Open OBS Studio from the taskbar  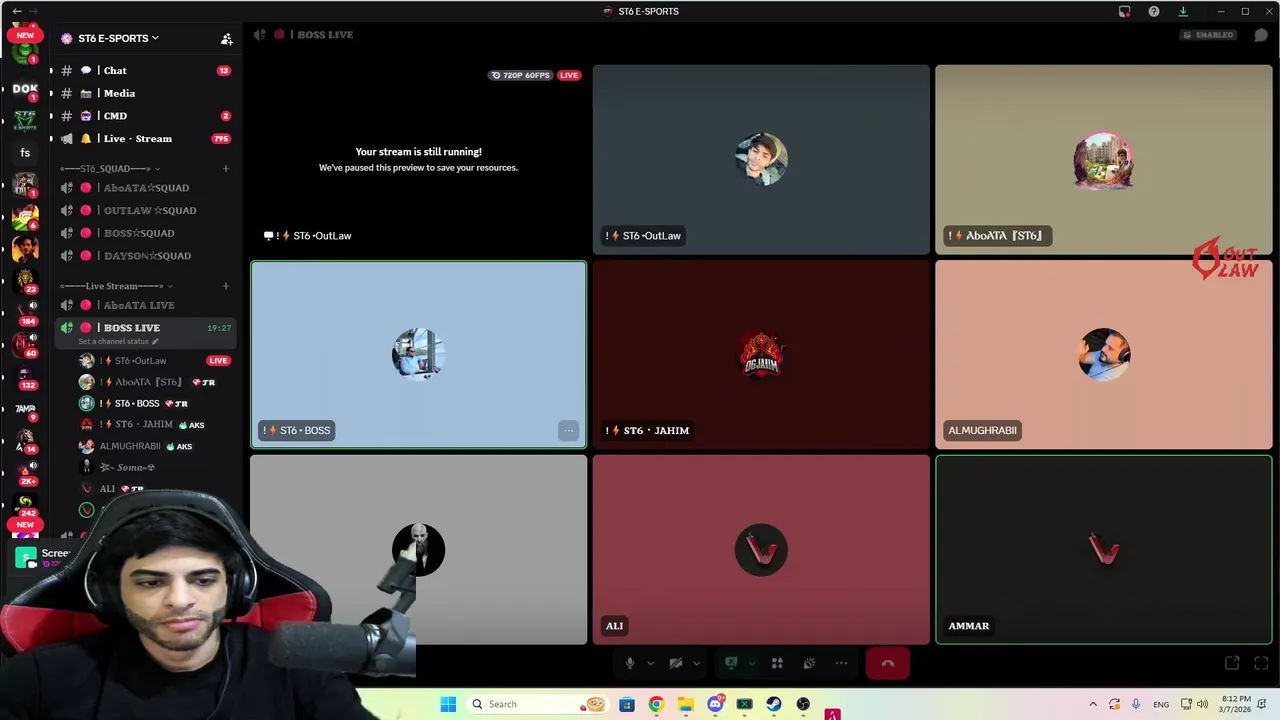click(x=803, y=704)
